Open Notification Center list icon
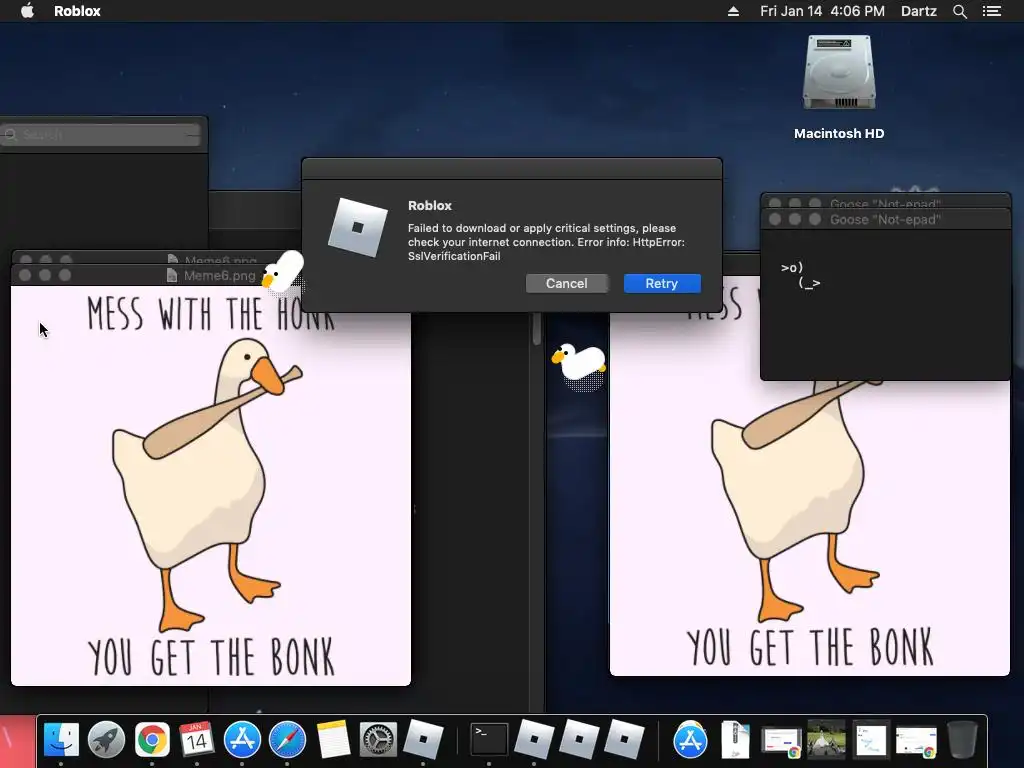1024x768 pixels. [991, 11]
